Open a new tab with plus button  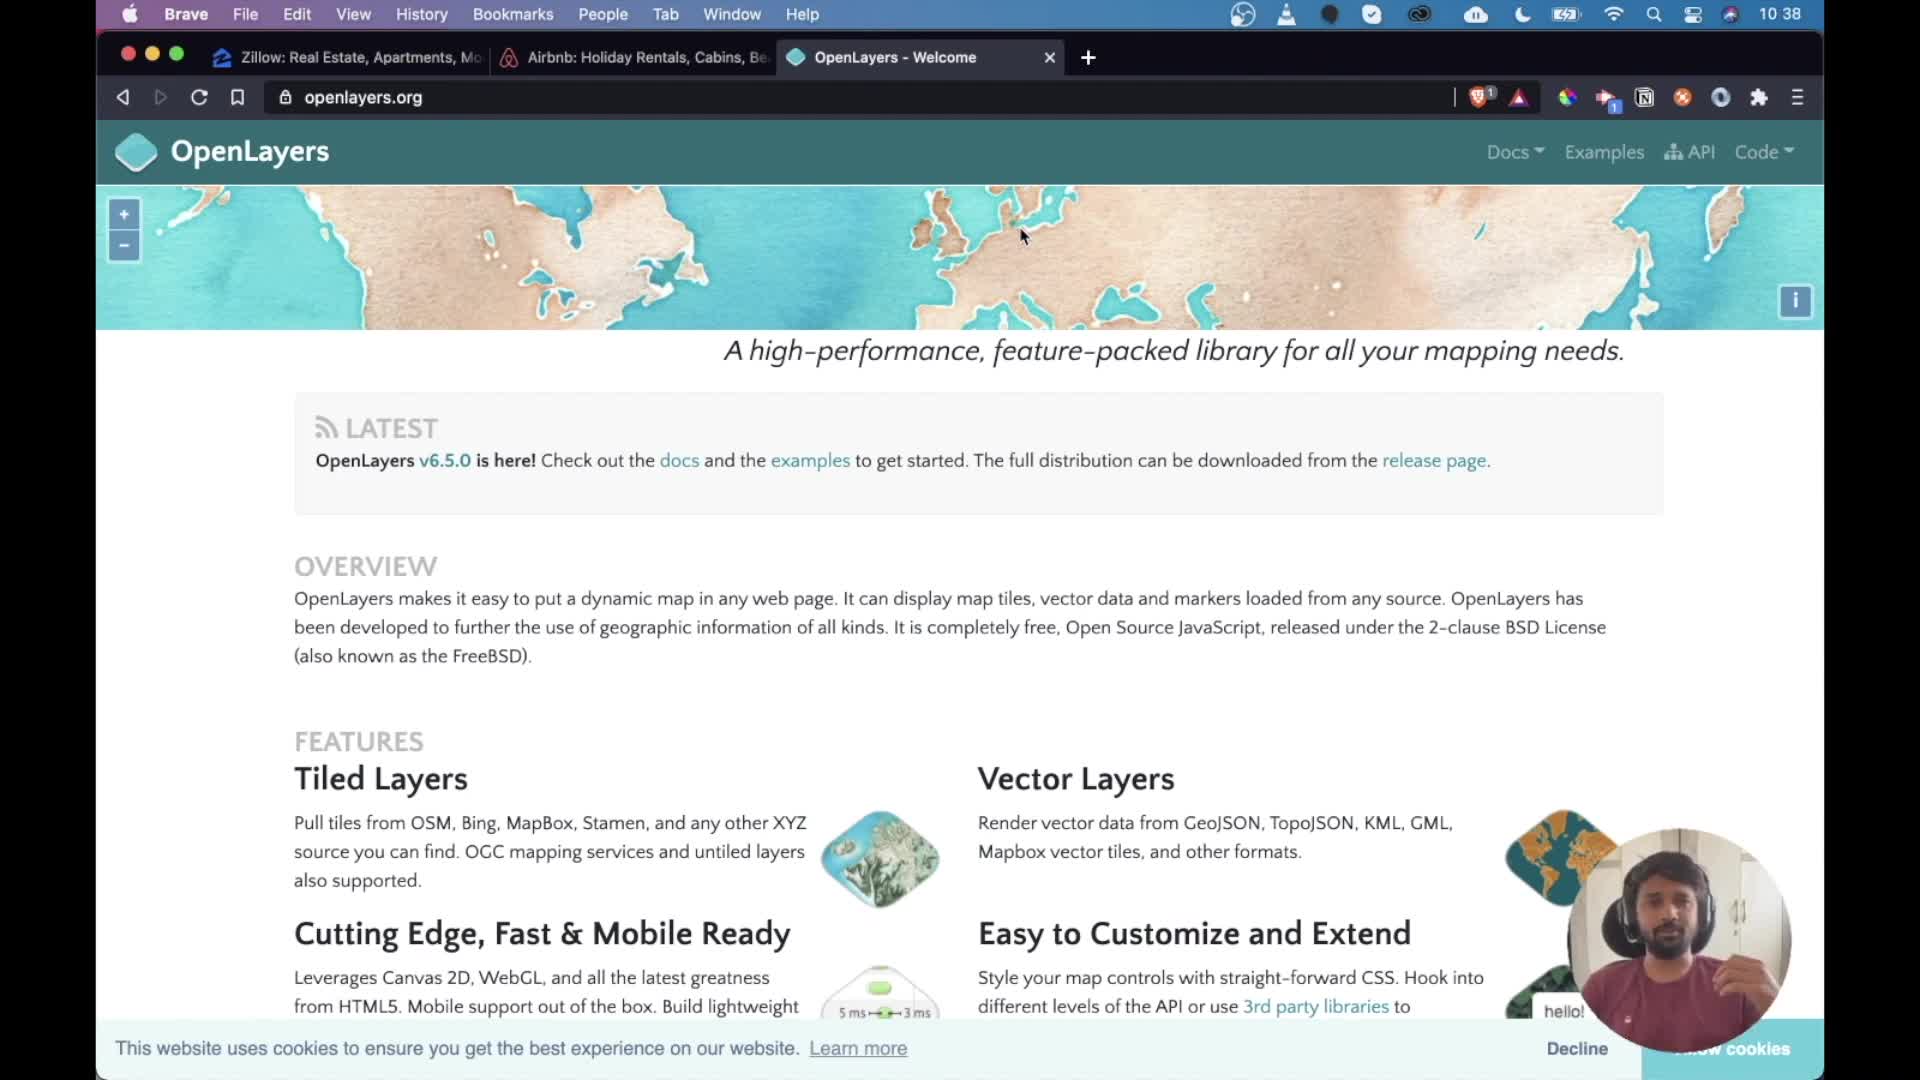1088,58
